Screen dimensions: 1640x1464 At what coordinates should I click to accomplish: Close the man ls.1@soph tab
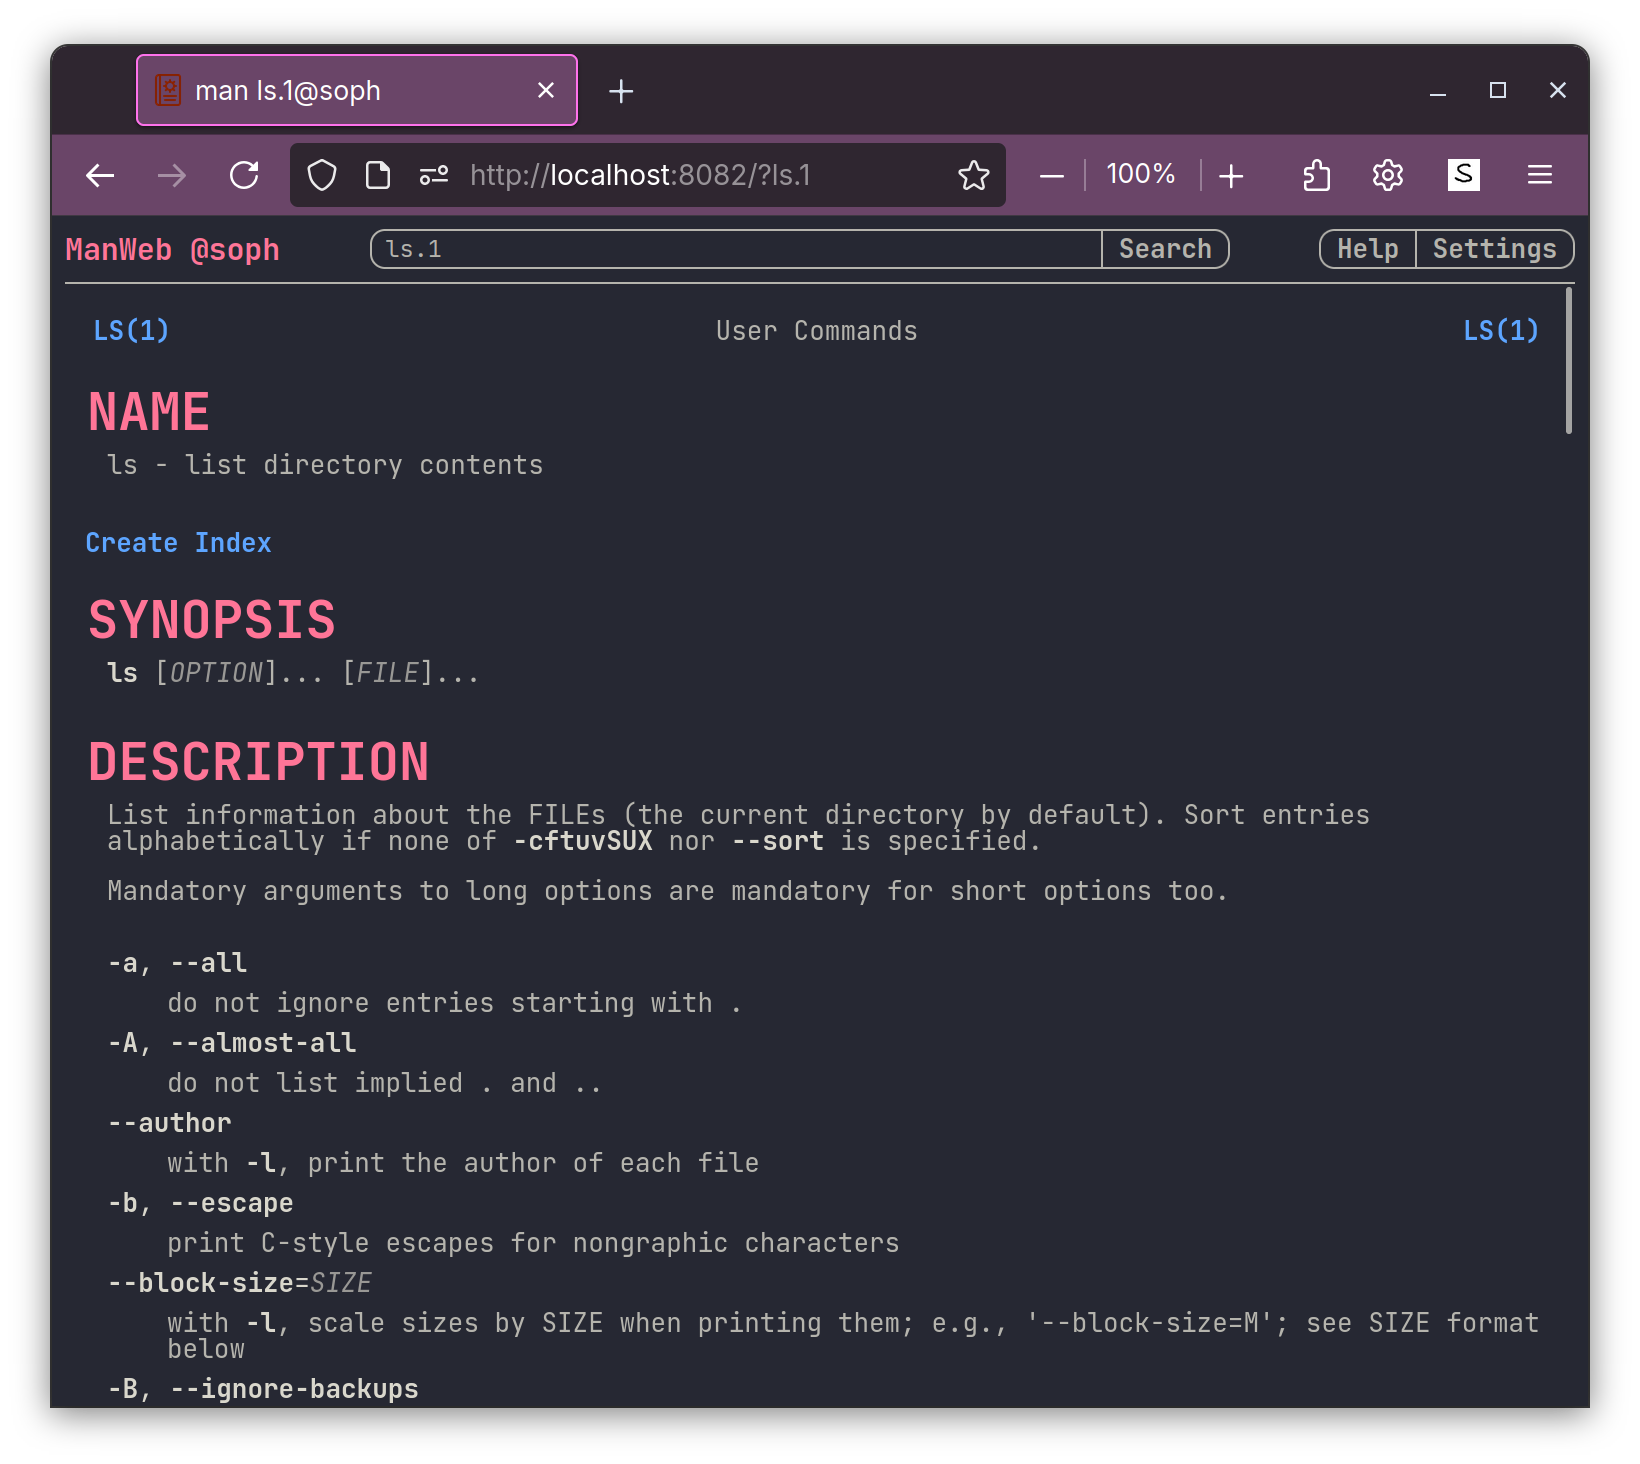click(546, 91)
